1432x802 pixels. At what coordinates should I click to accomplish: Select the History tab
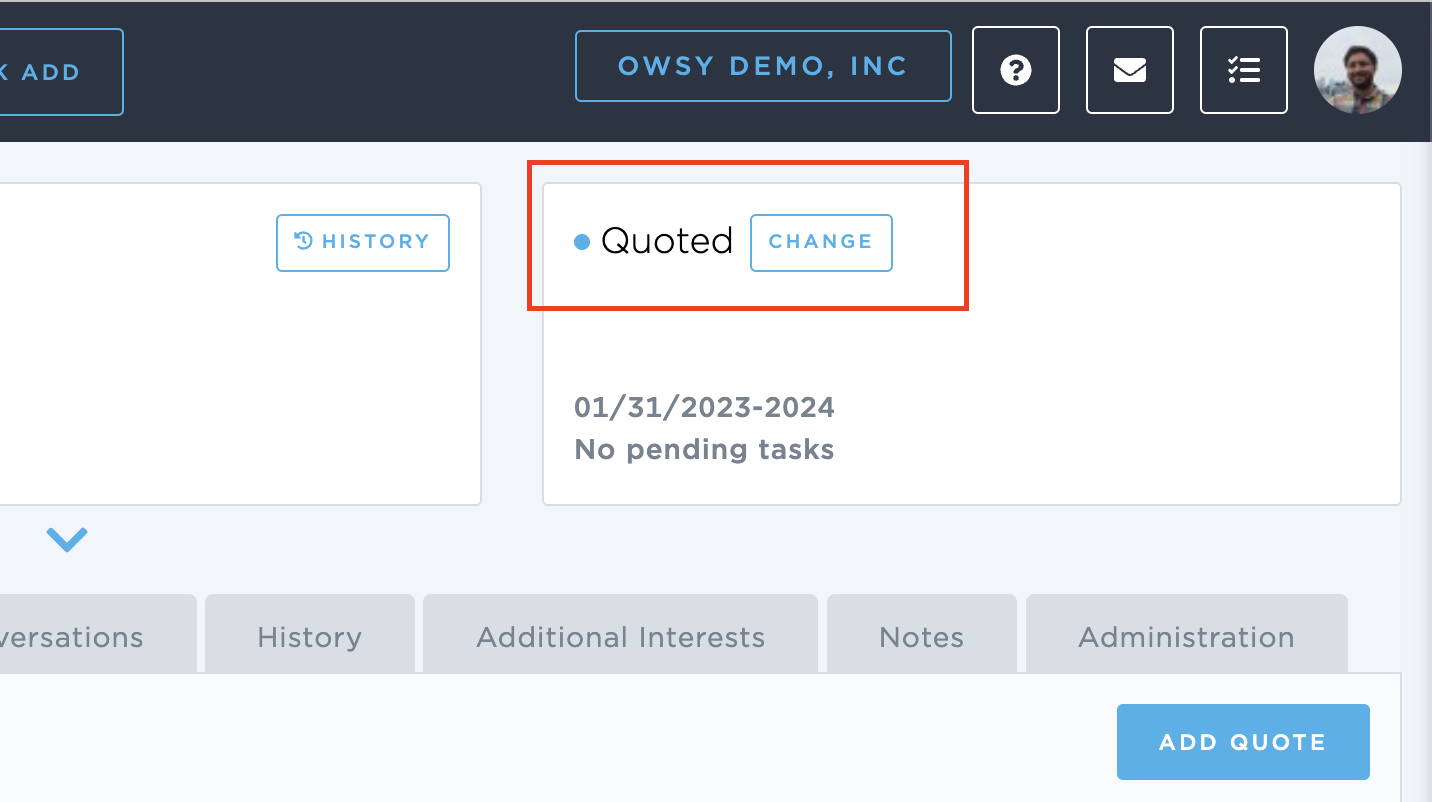(309, 637)
